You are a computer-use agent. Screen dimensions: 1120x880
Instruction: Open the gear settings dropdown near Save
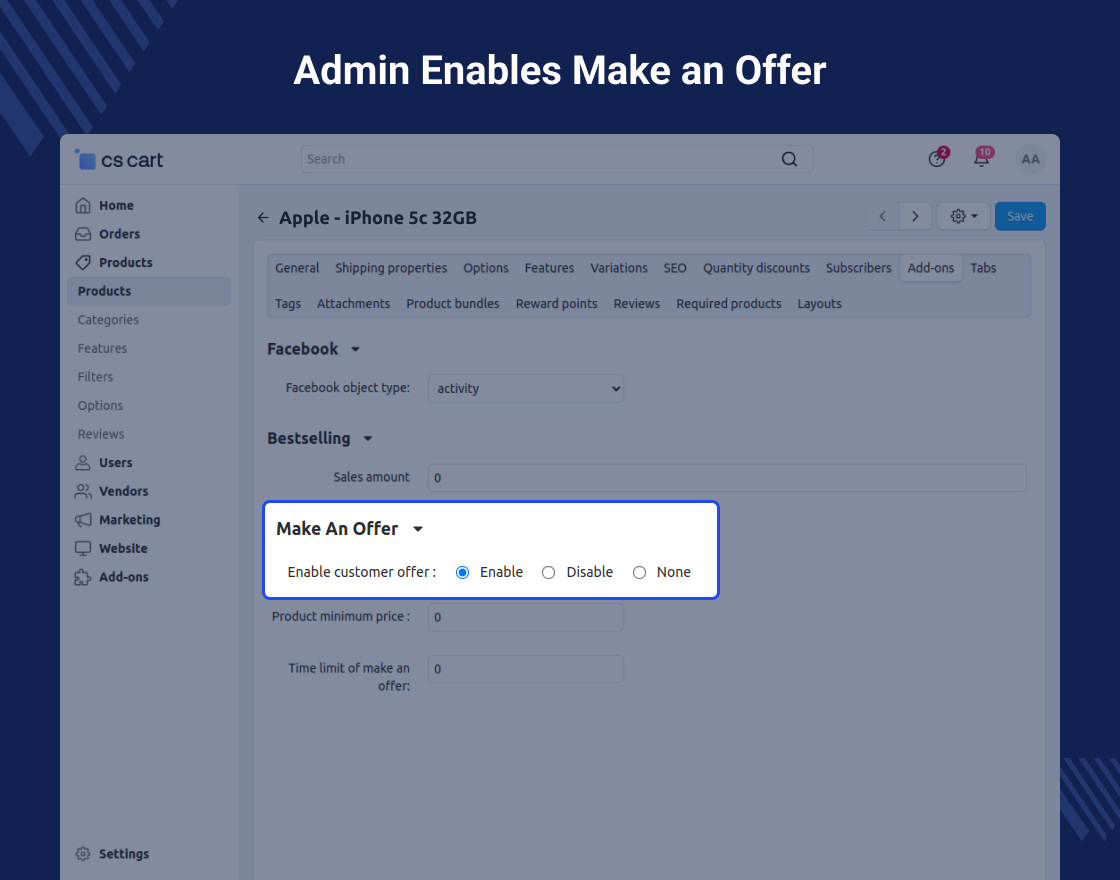[x=964, y=216]
